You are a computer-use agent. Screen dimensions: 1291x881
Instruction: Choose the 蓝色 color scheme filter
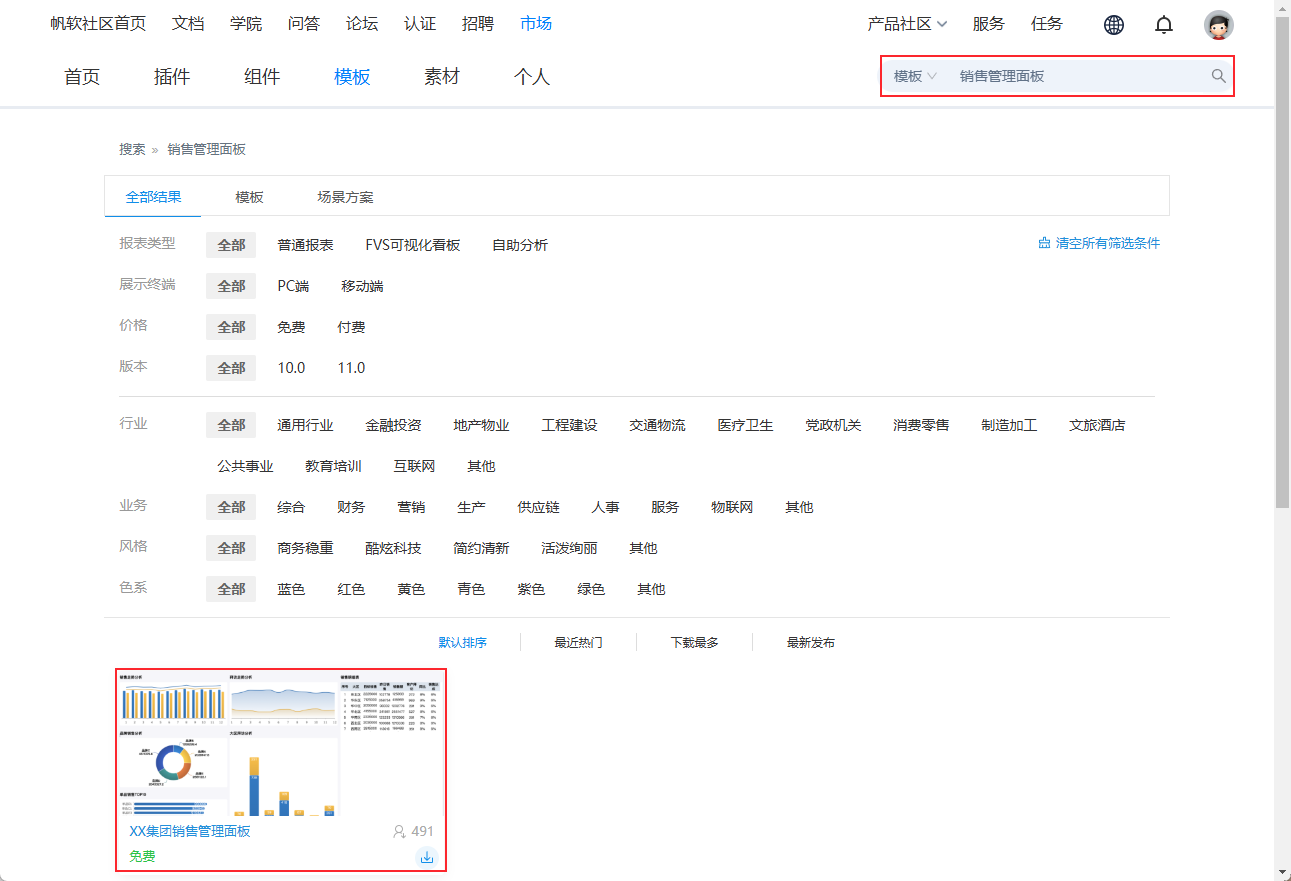[291, 589]
